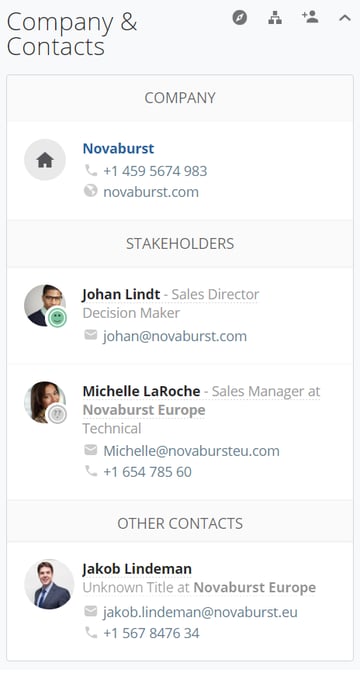360x673 pixels.
Task: Email johan@novaburst.com
Action: 175,336
